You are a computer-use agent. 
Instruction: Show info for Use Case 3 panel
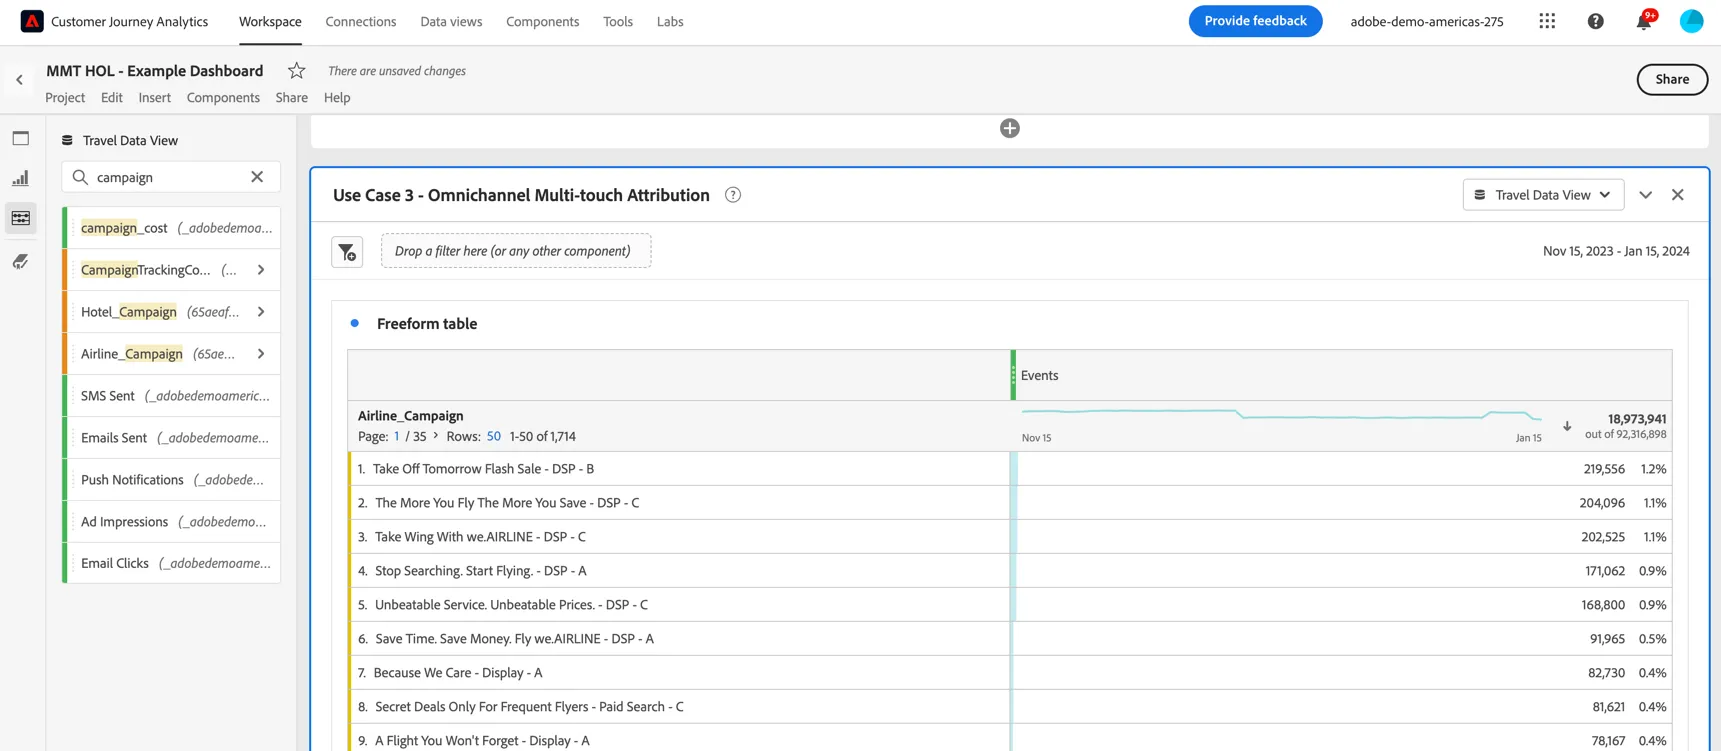pos(733,195)
